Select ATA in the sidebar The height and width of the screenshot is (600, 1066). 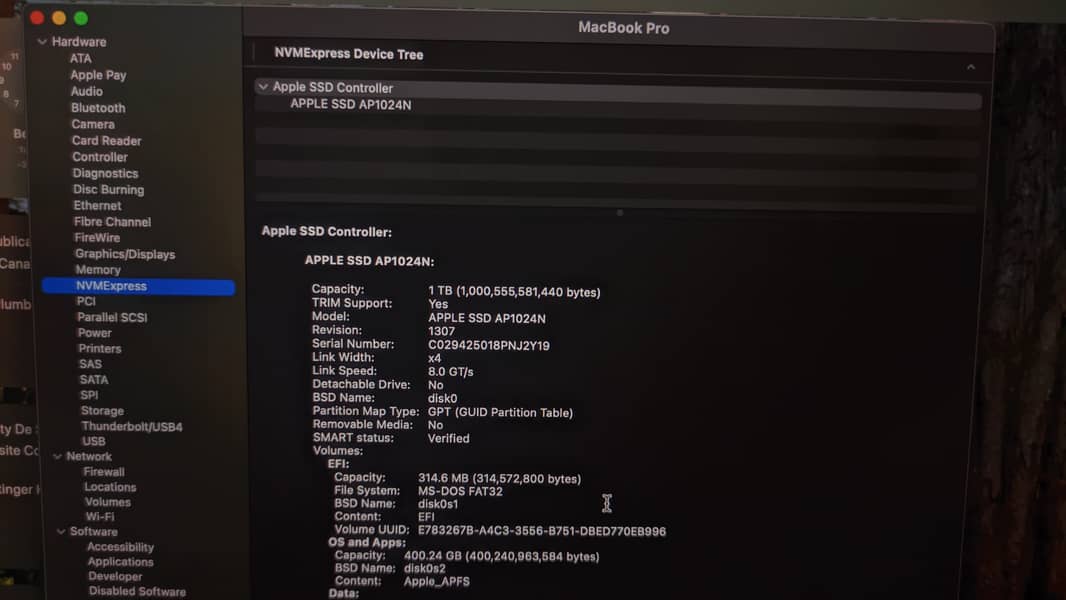(x=80, y=58)
